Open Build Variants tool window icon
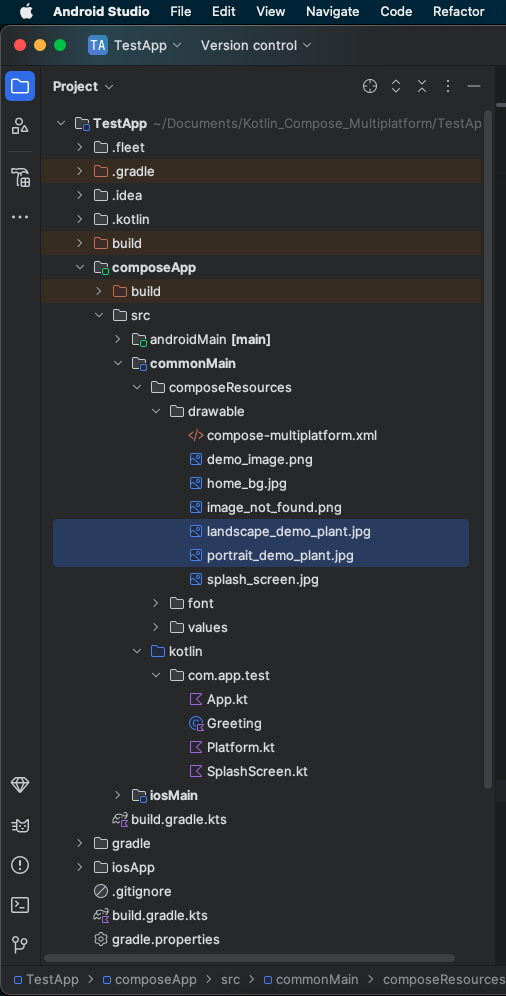Screen dimensions: 506x996 point(20,177)
